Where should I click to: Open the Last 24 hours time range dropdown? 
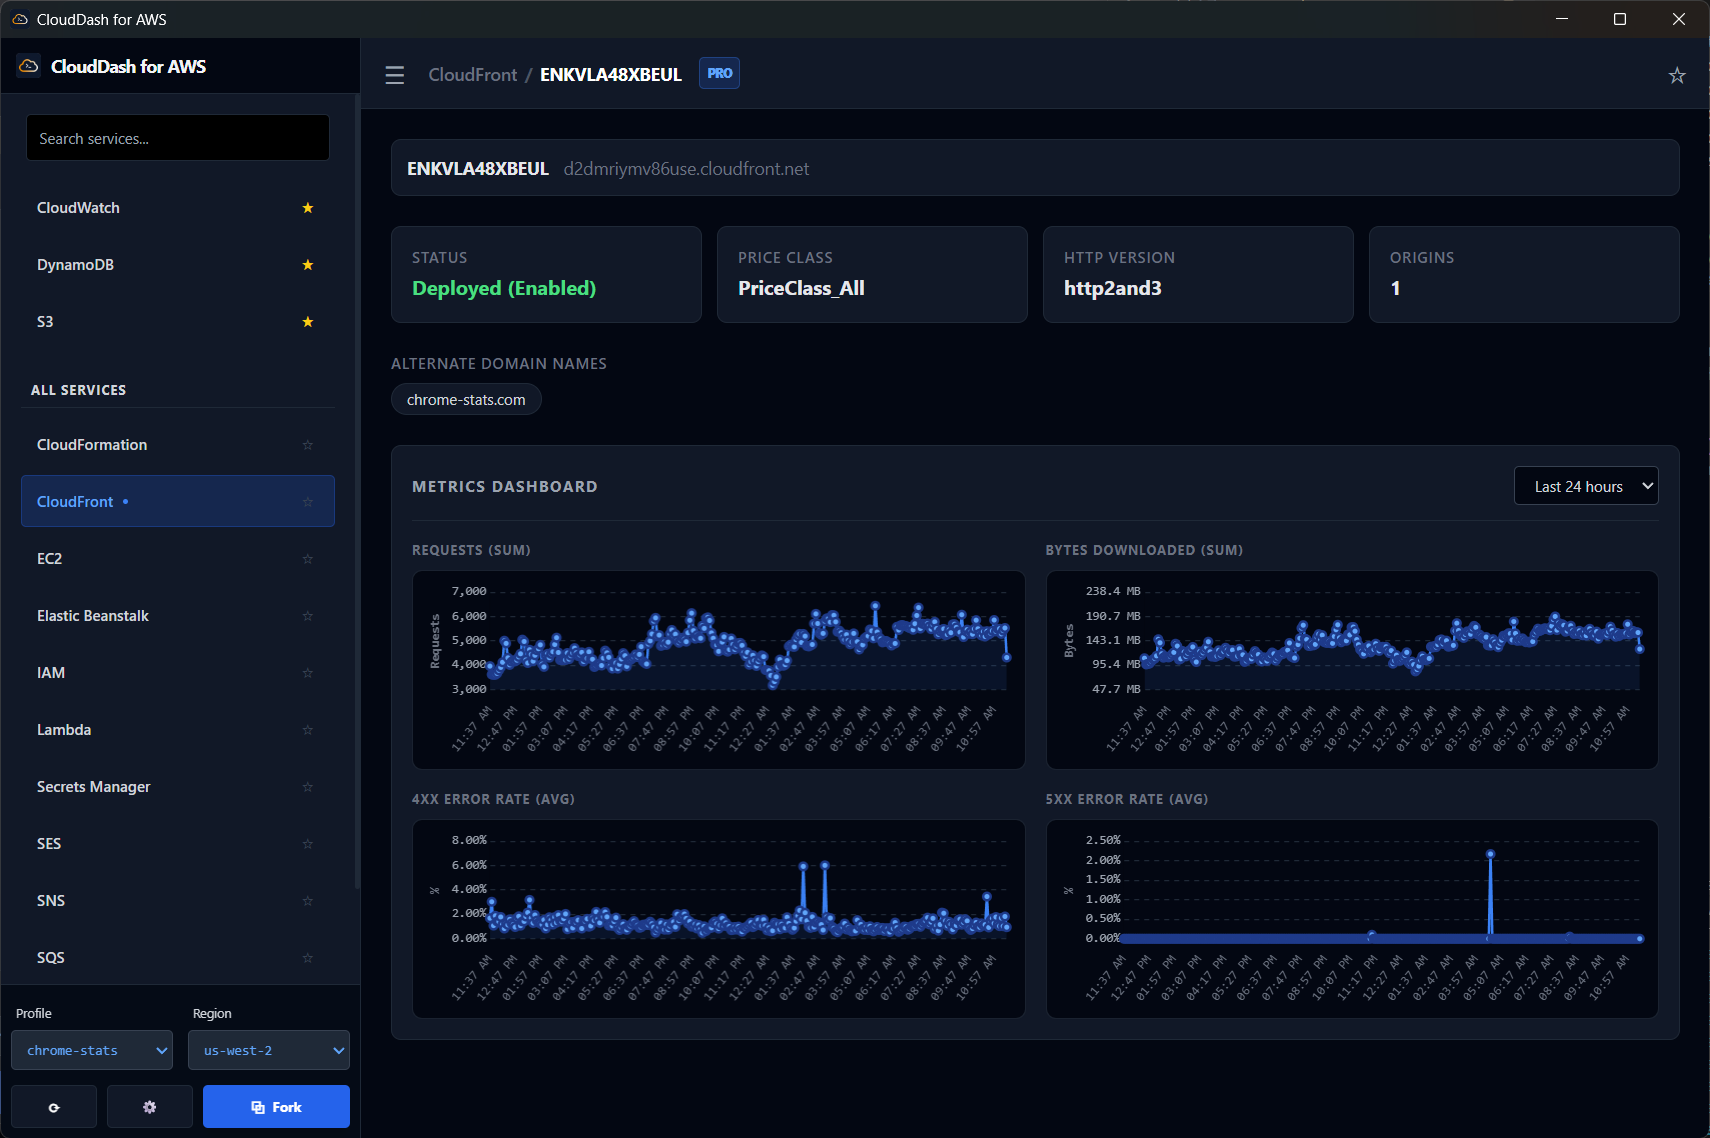click(1586, 485)
